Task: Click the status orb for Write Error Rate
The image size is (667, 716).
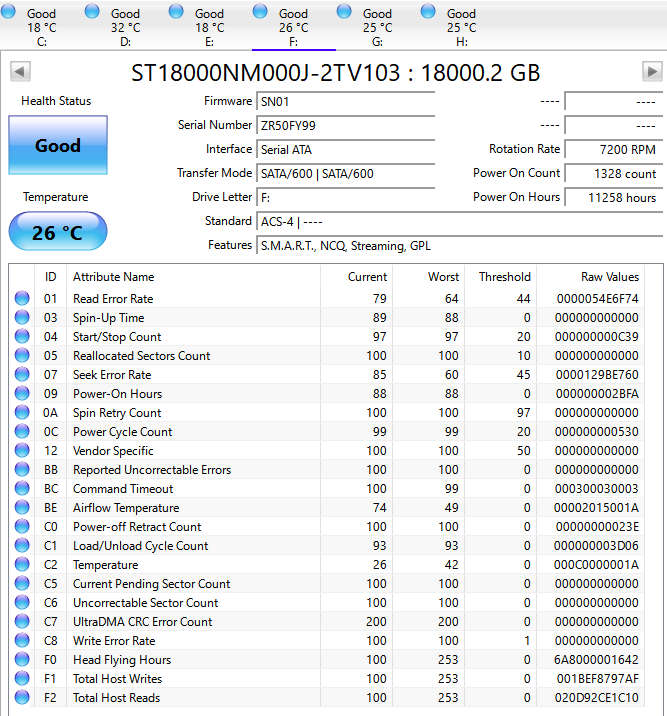Action: (22, 640)
